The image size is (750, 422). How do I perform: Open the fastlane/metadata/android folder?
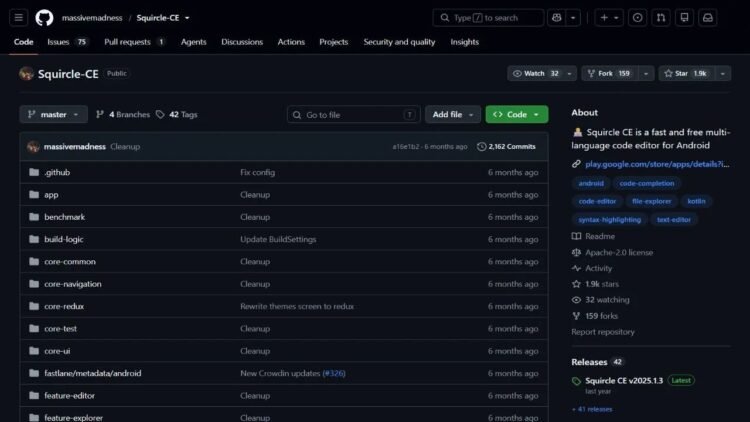tap(93, 373)
